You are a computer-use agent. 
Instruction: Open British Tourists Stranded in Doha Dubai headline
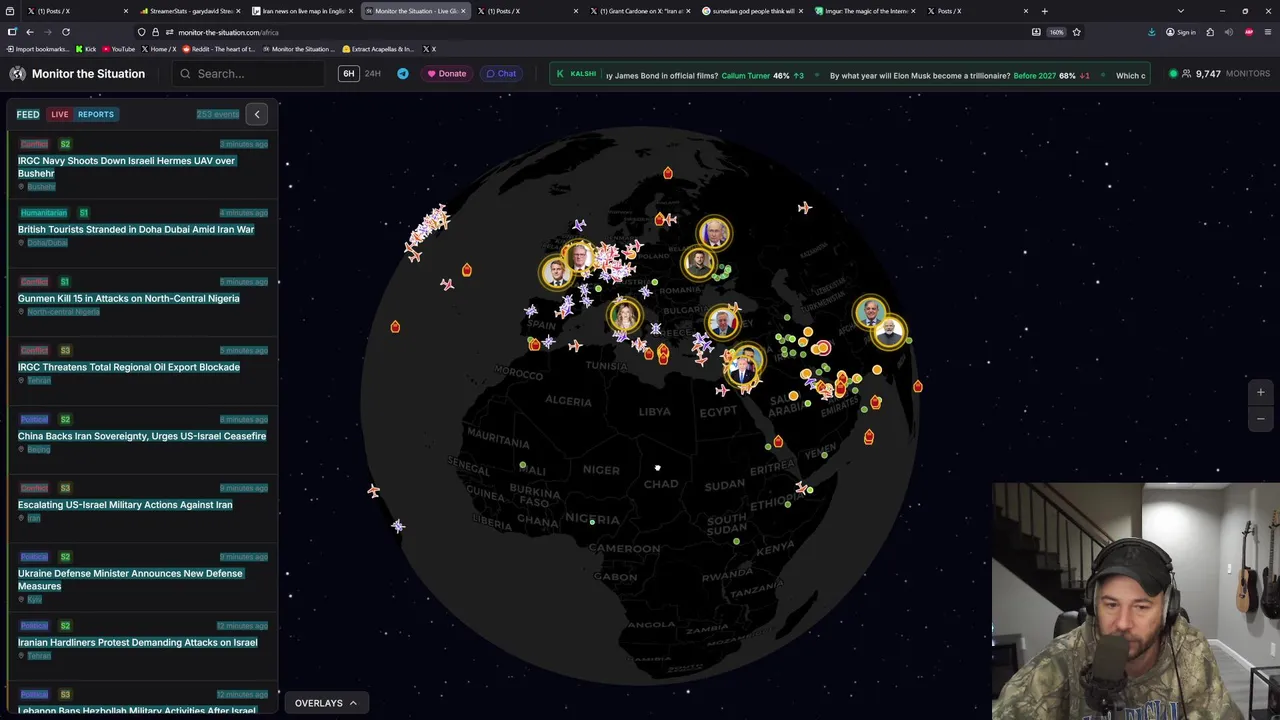(136, 230)
